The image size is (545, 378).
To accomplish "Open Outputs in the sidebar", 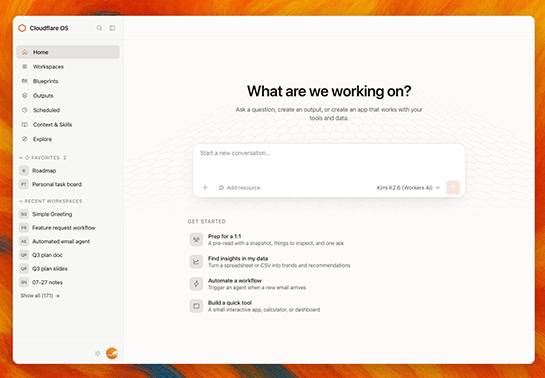I will pyautogui.click(x=68, y=96).
